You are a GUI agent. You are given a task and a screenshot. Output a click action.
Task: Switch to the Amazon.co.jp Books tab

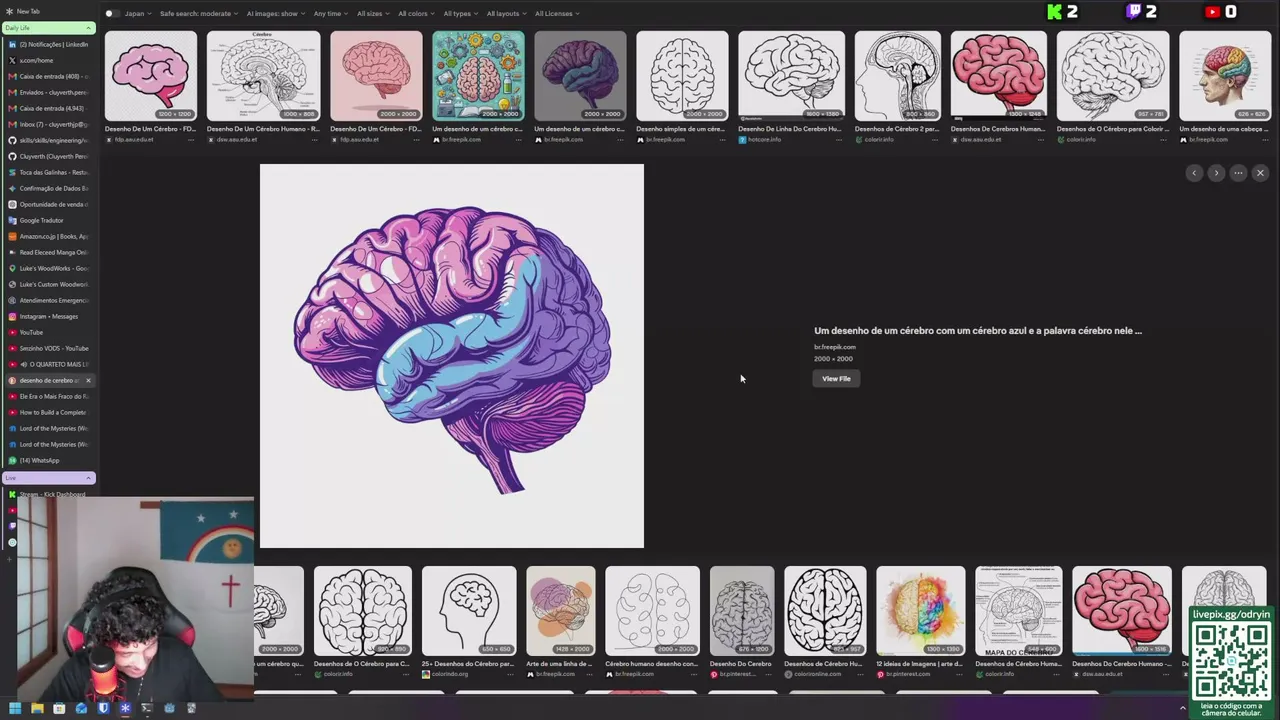coord(50,236)
